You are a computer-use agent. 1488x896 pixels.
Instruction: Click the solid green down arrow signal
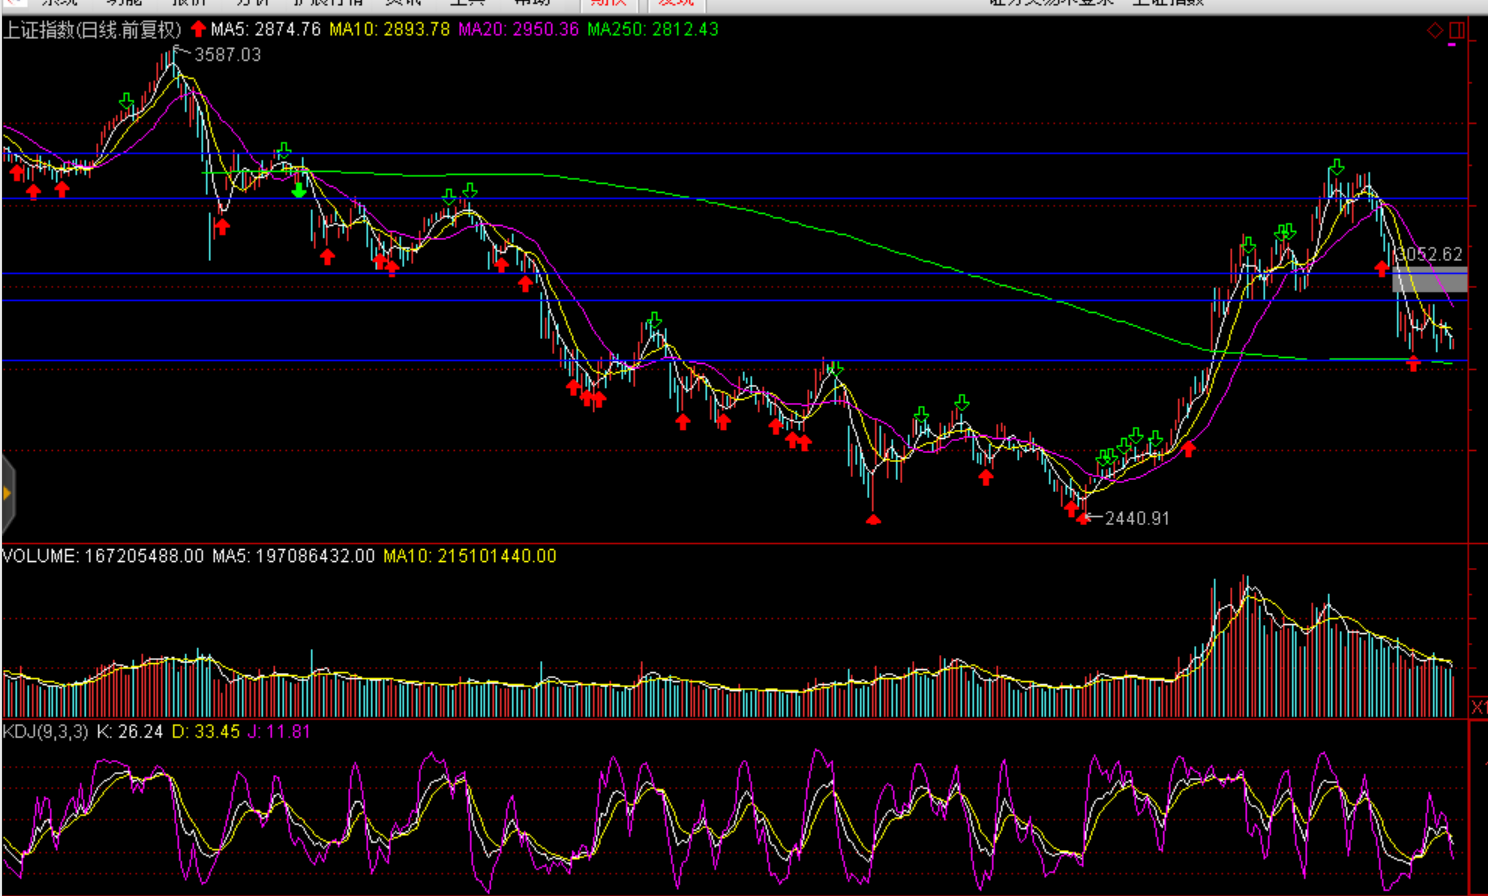(299, 190)
